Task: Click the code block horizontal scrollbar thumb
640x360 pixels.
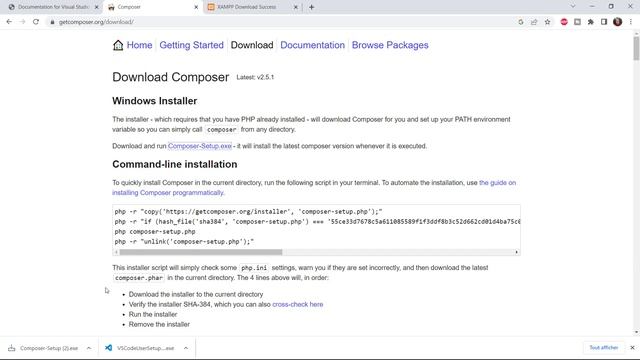Action: (200, 252)
